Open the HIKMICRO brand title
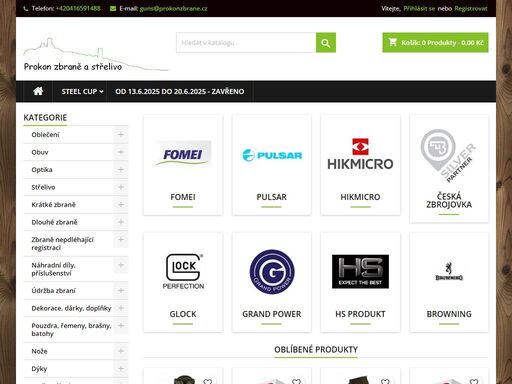 360,197
